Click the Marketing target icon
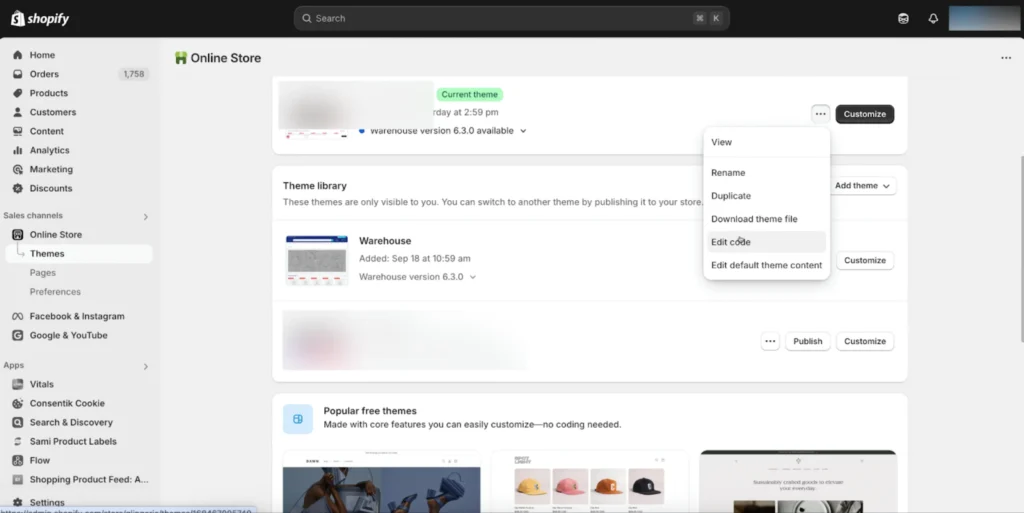Image resolution: width=1024 pixels, height=513 pixels. click(x=18, y=169)
